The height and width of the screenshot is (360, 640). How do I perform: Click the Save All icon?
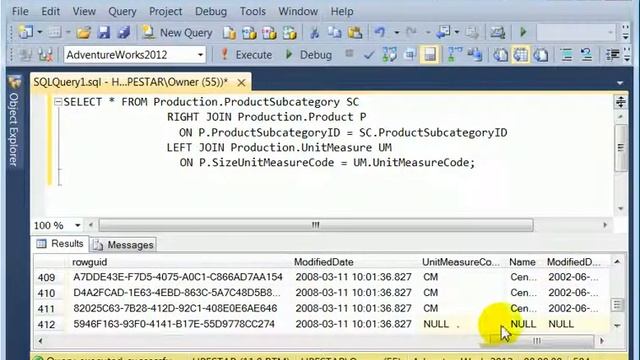tap(124, 32)
